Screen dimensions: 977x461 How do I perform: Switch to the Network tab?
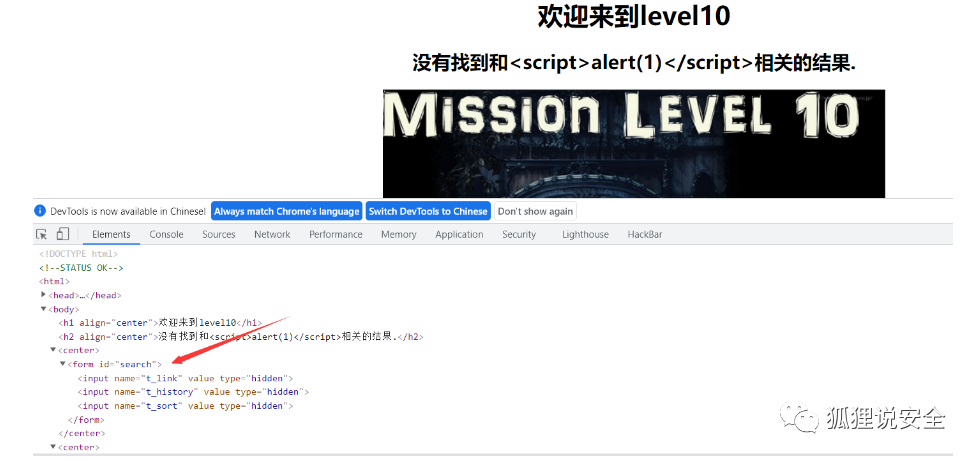(272, 234)
